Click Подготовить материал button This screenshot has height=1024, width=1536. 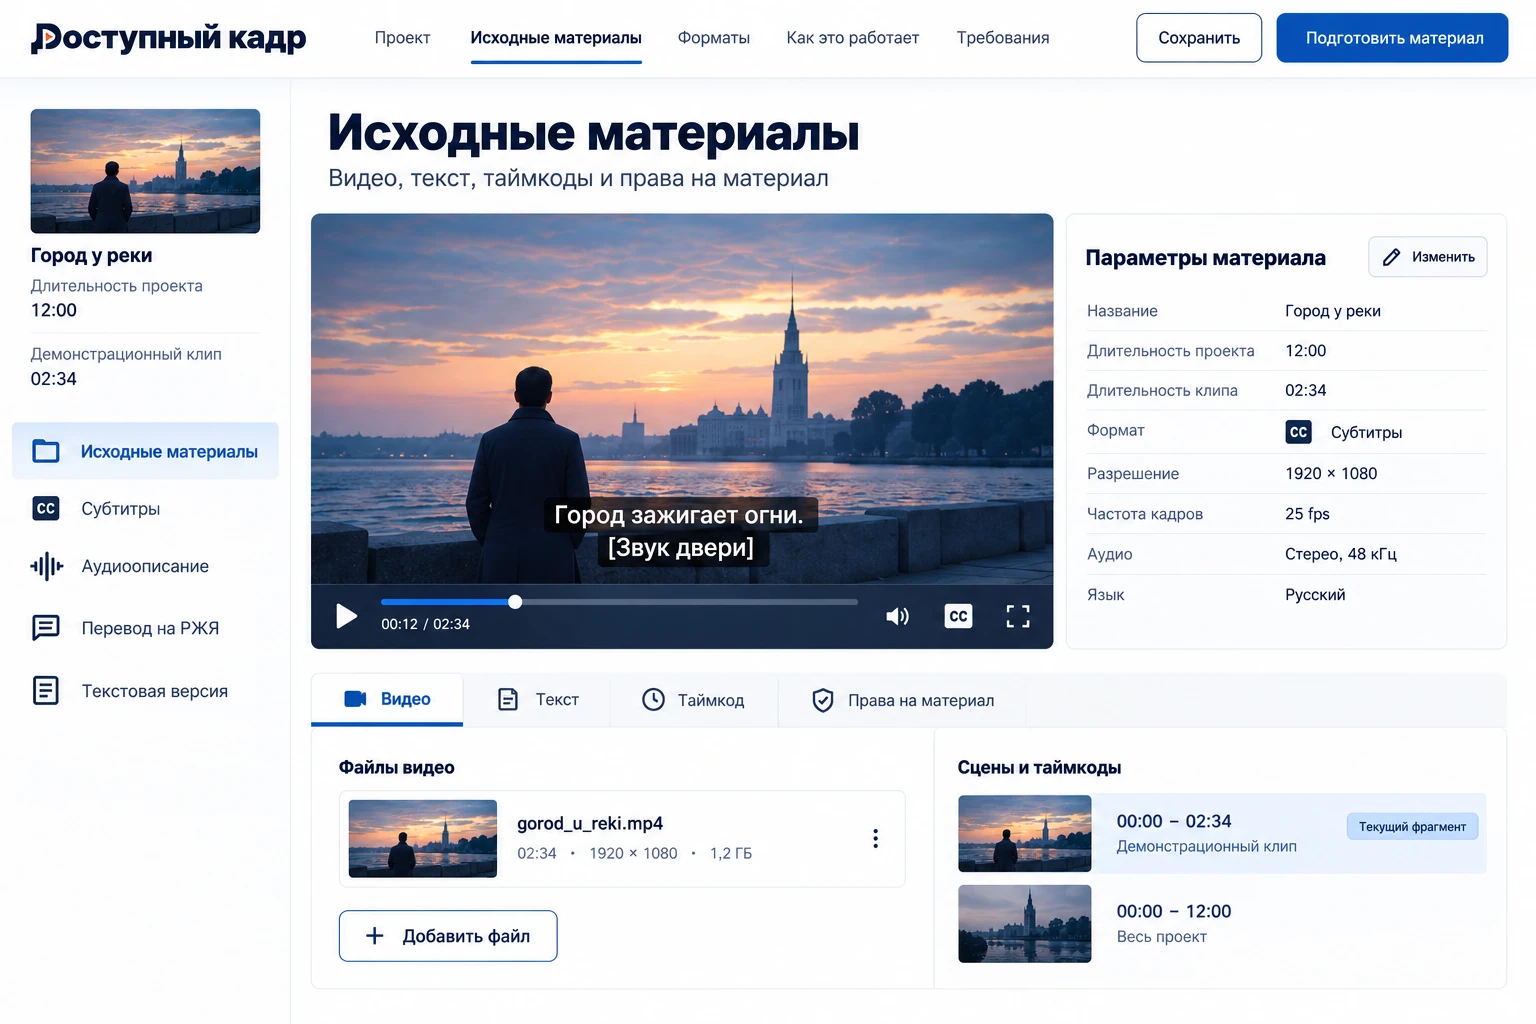coord(1392,38)
